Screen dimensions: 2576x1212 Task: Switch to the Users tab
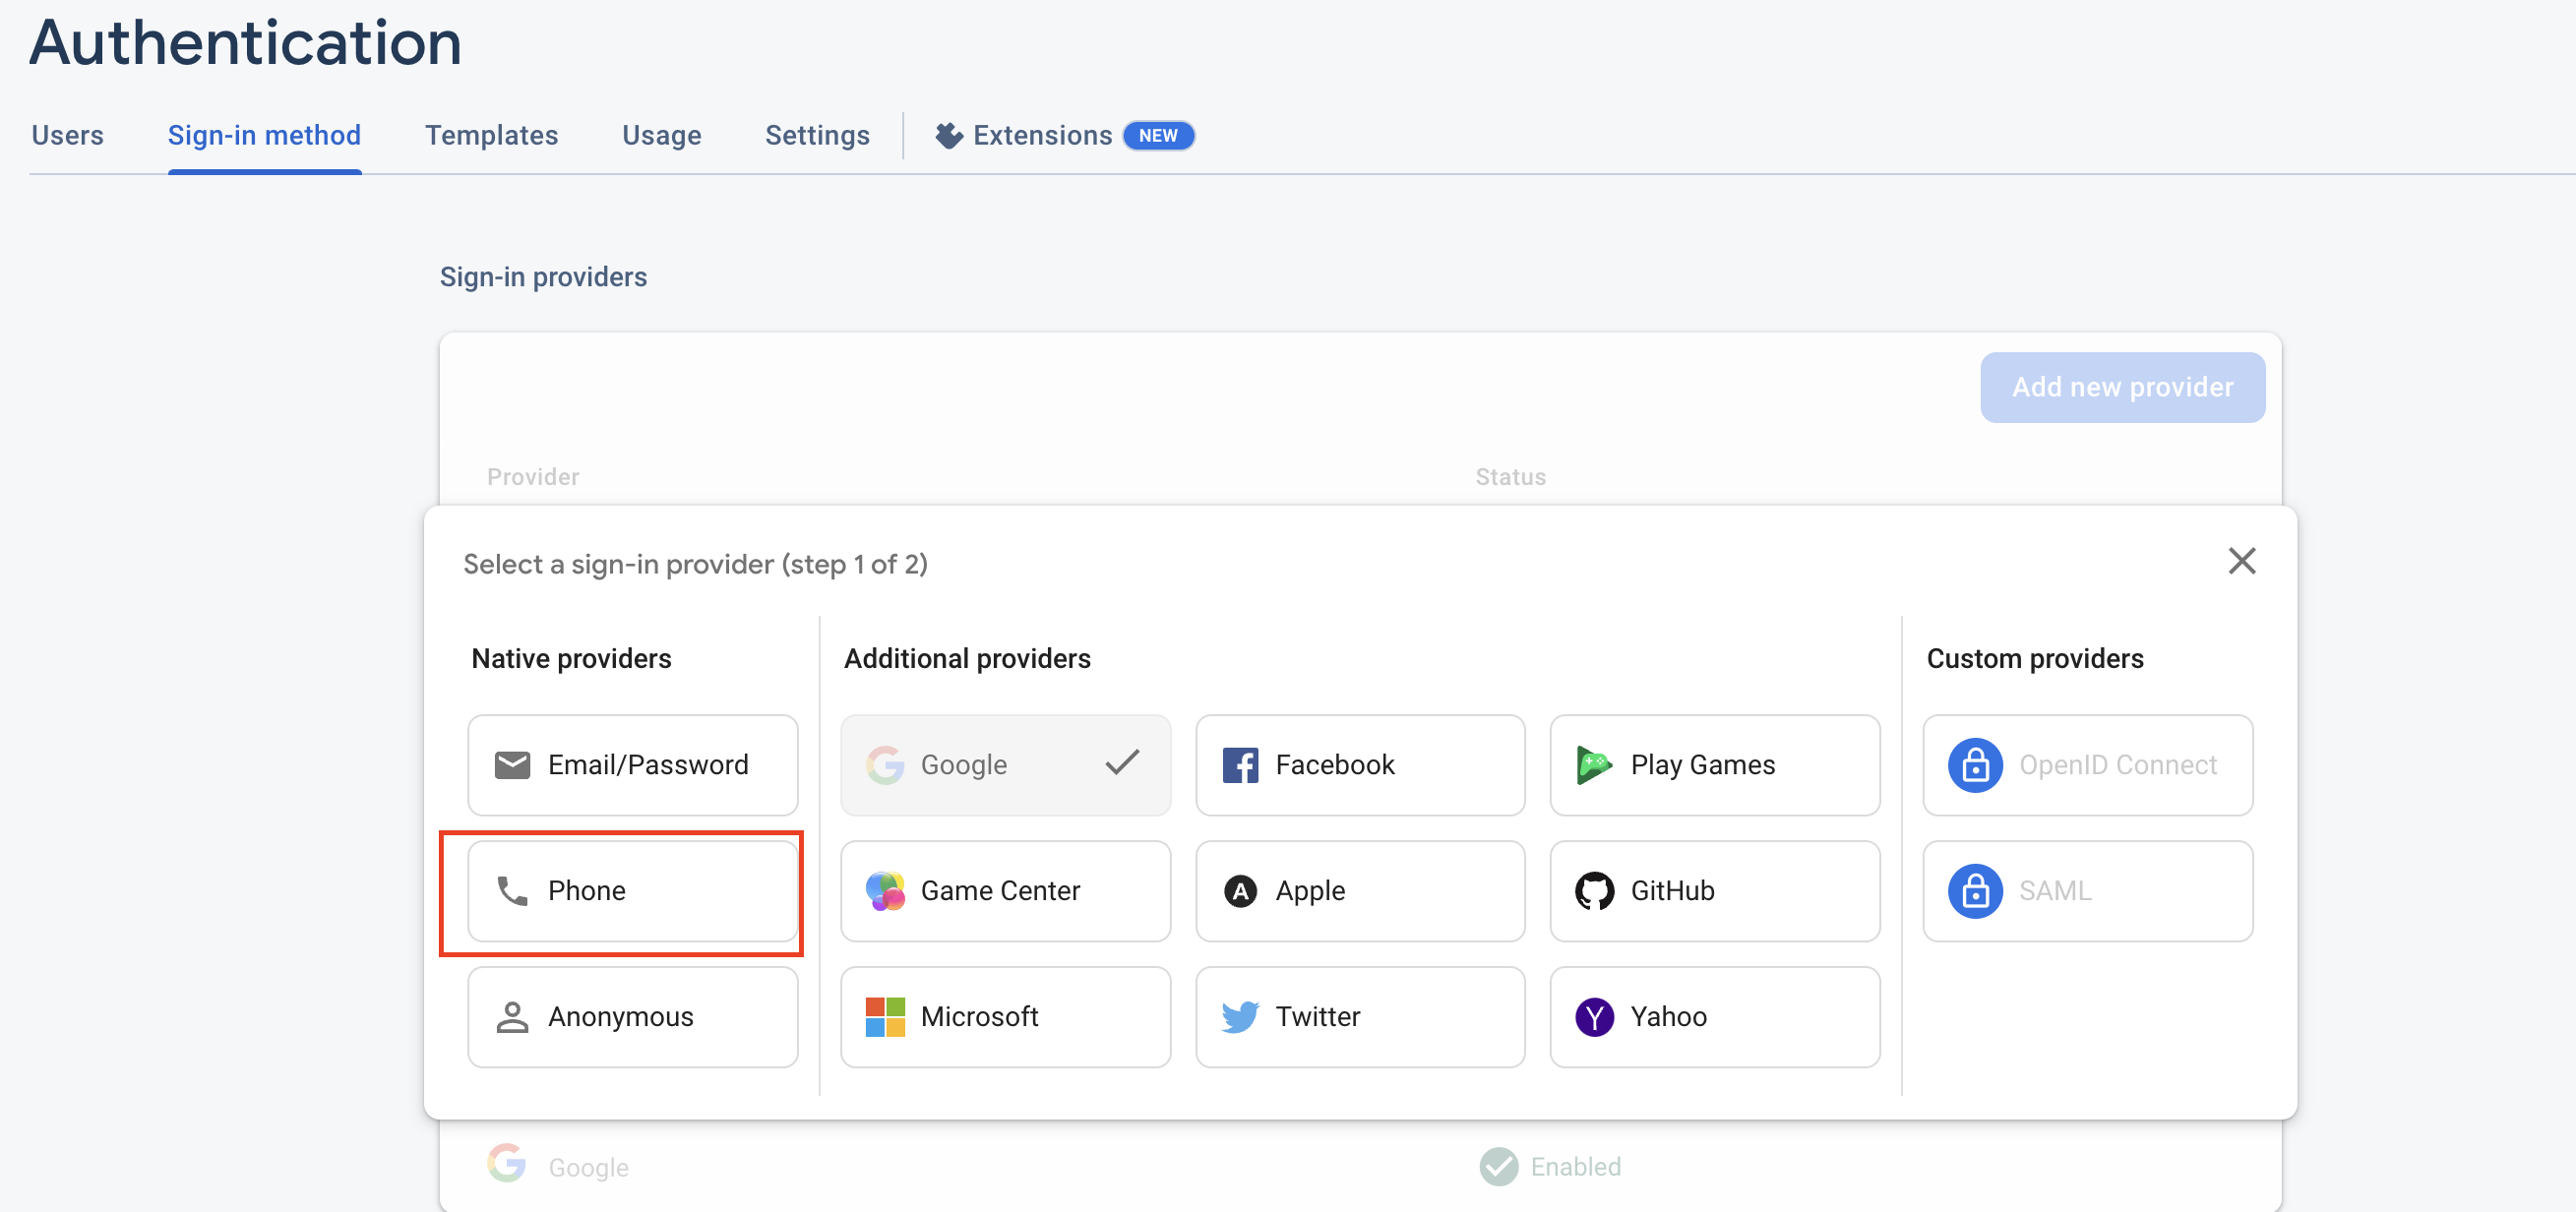(67, 135)
